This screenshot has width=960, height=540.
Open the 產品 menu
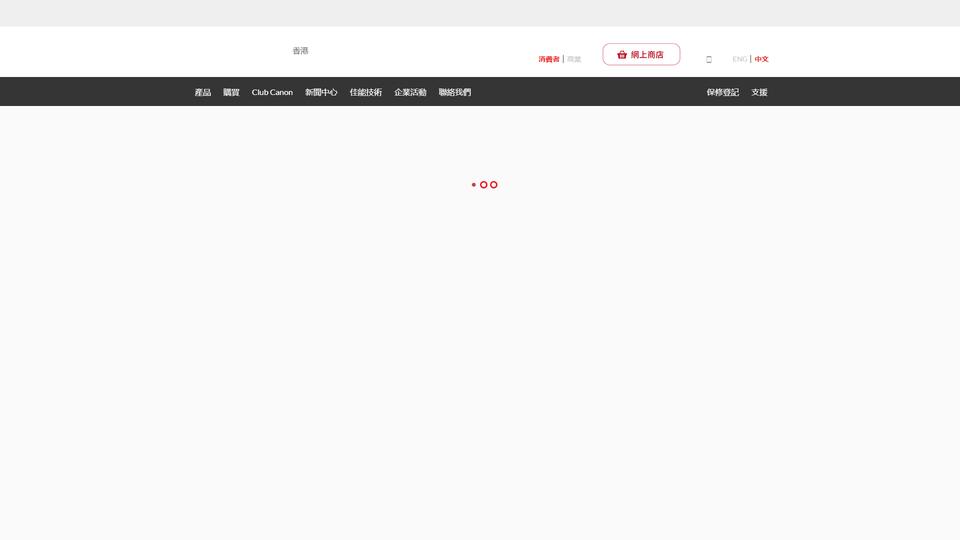203,92
